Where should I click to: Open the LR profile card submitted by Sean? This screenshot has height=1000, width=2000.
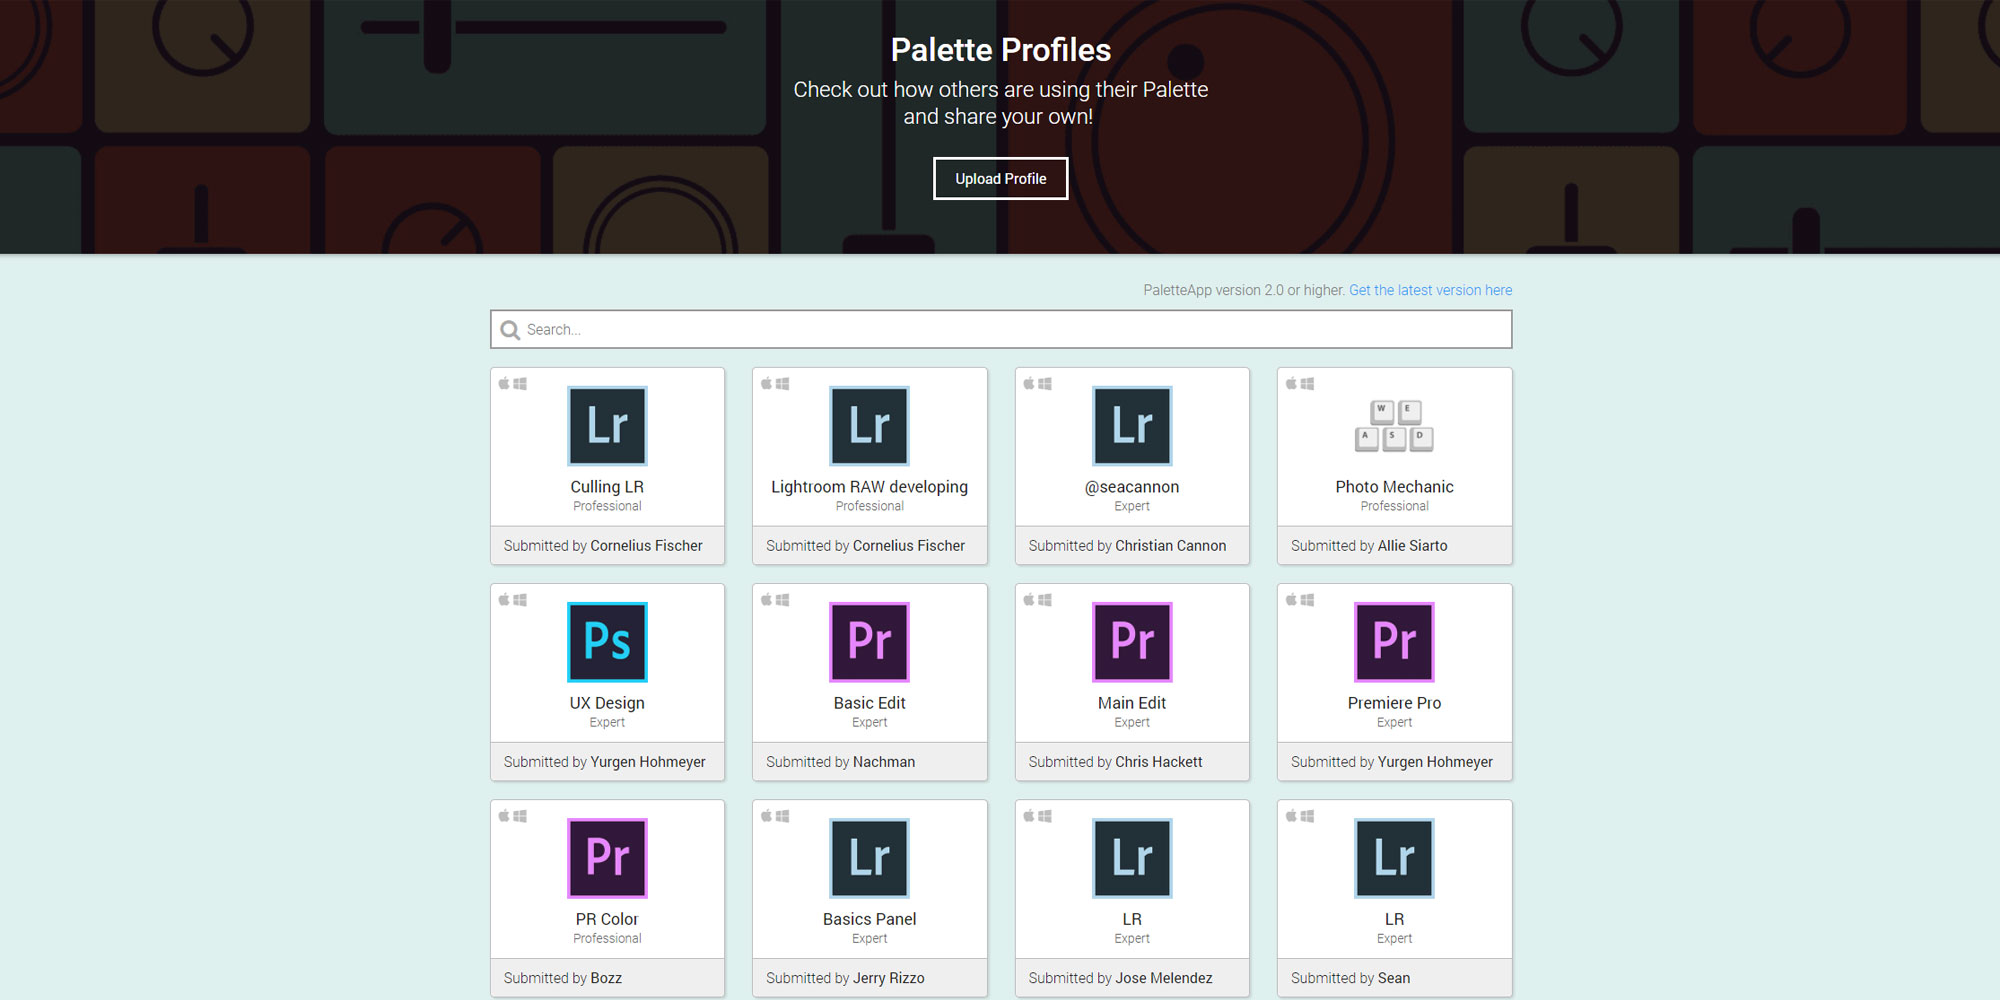[x=1394, y=919]
